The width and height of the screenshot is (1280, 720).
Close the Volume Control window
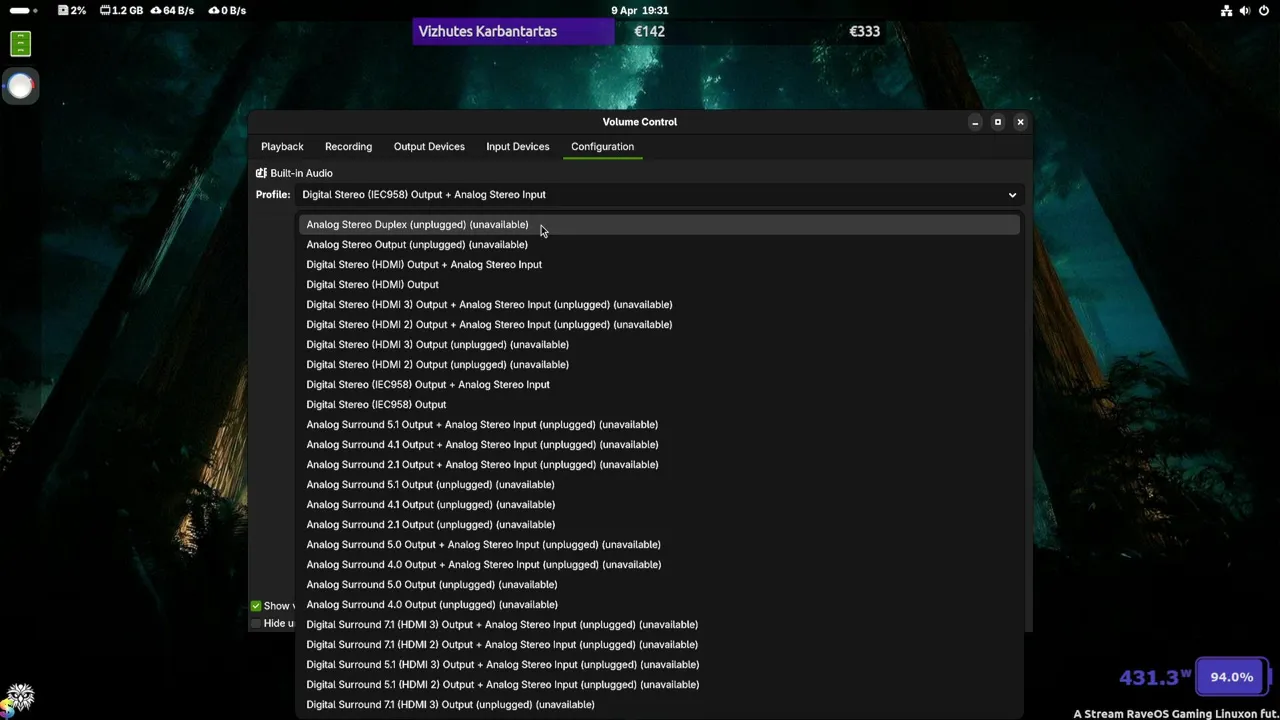pyautogui.click(x=1020, y=122)
